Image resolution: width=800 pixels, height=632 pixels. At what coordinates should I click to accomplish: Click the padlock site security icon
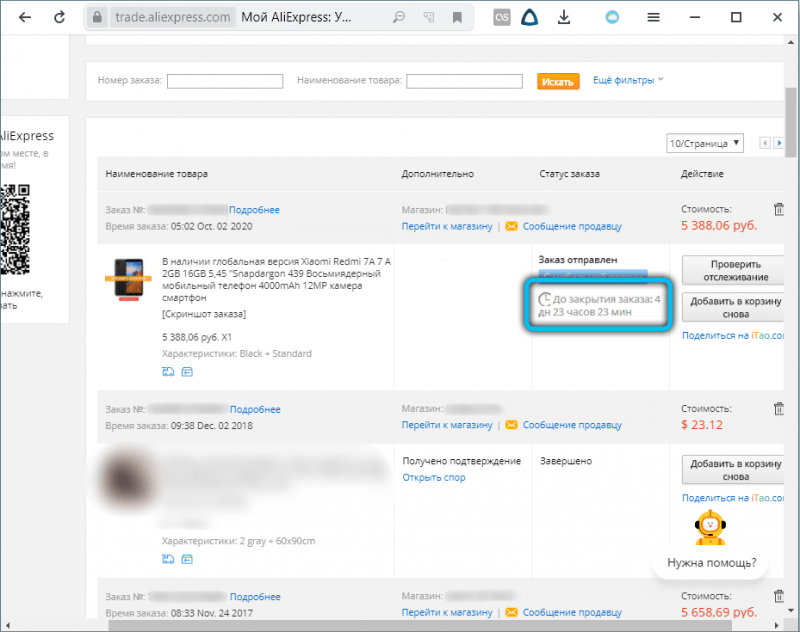tap(97, 17)
